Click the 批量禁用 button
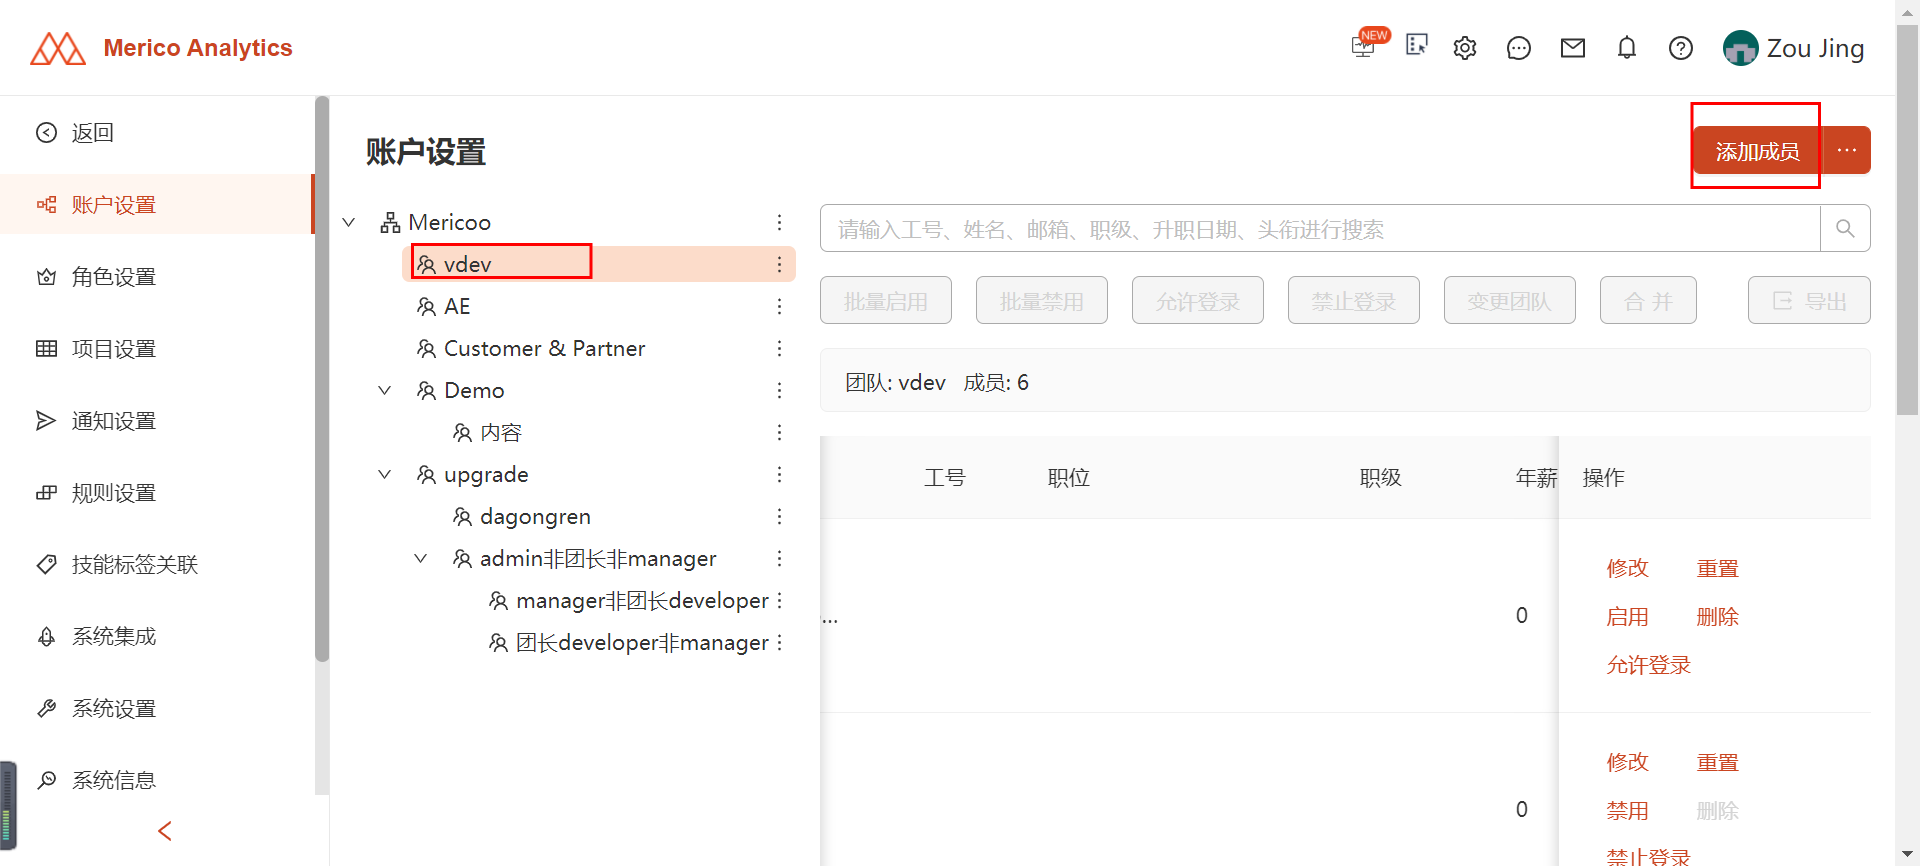 [1042, 300]
